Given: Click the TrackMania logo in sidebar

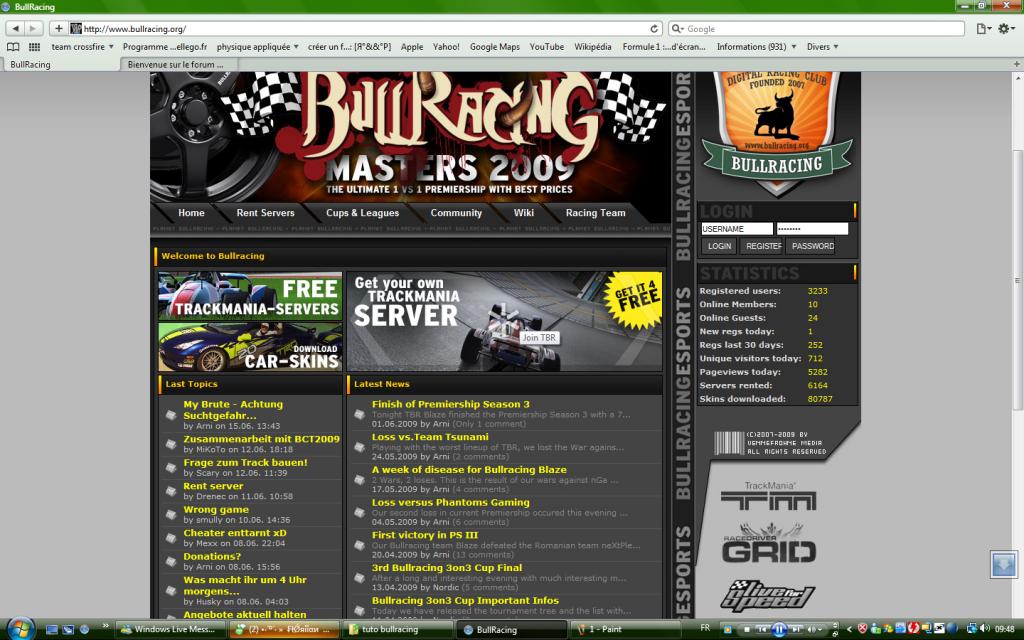Looking at the screenshot, I should point(769,496).
